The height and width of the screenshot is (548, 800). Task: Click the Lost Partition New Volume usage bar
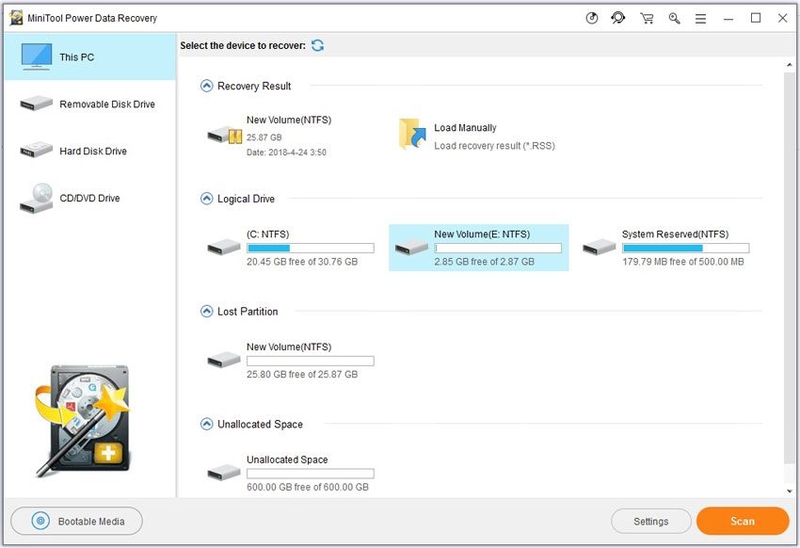pyautogui.click(x=310, y=361)
